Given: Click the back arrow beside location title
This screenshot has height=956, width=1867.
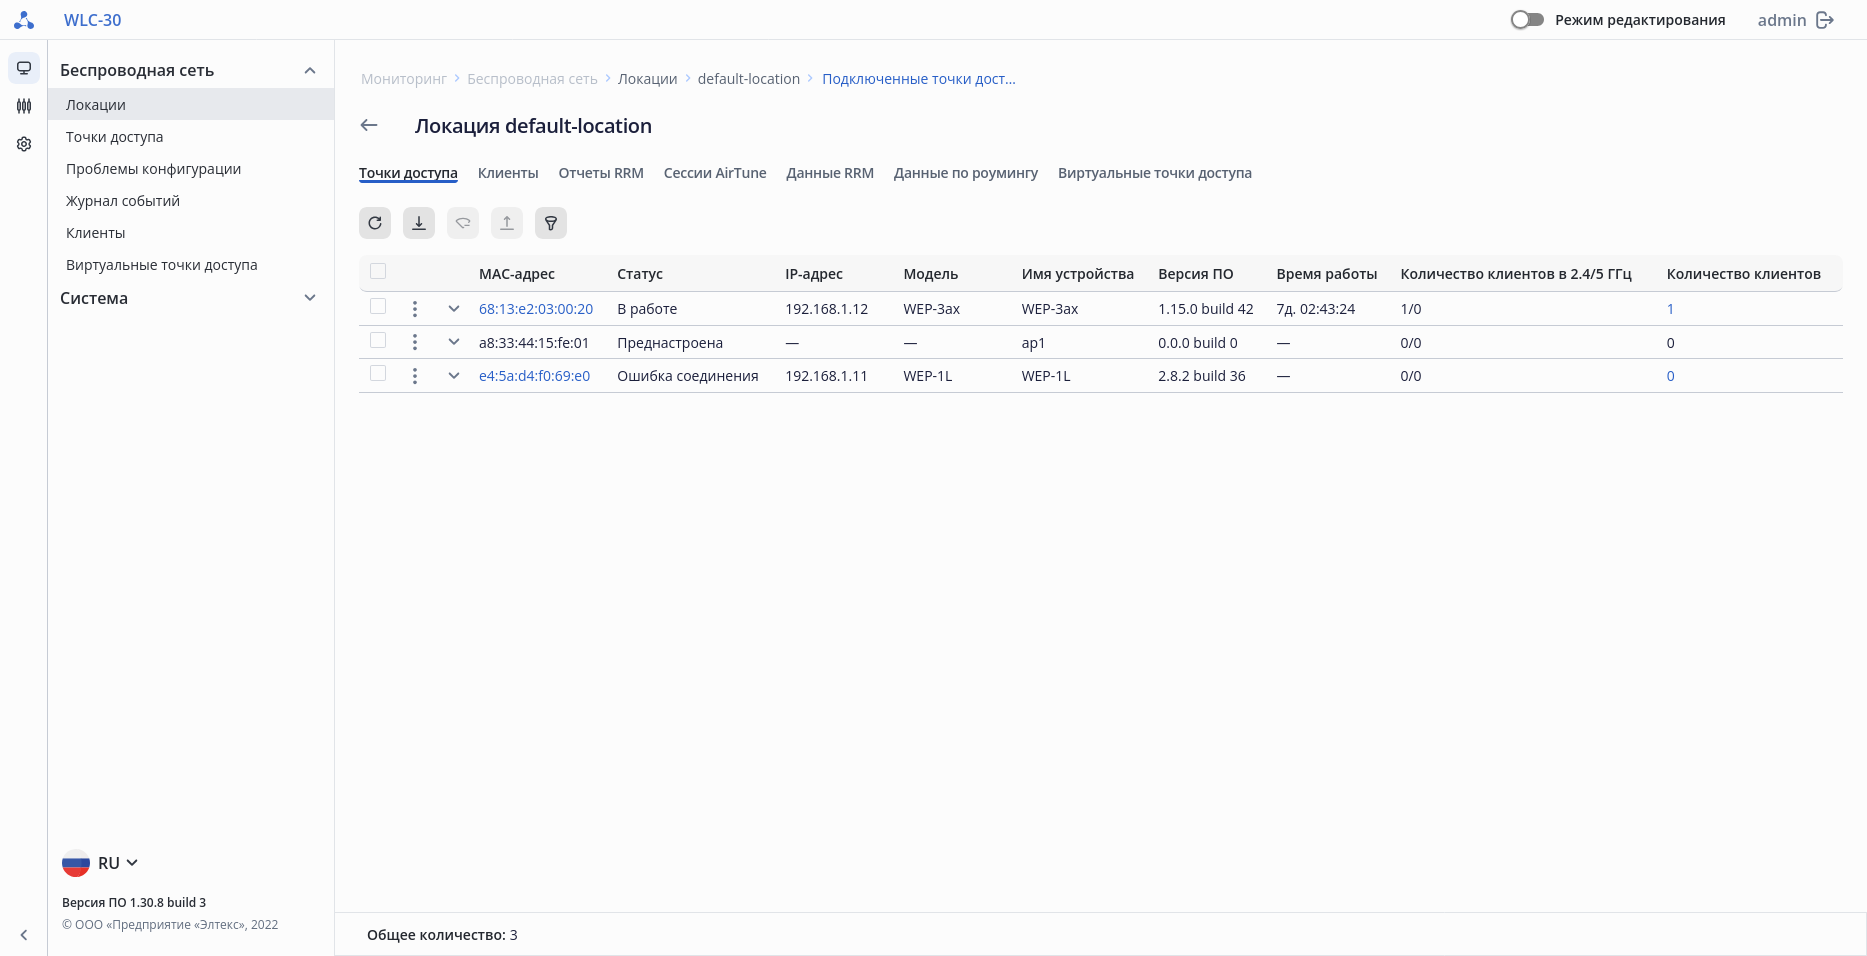Looking at the screenshot, I should [369, 126].
